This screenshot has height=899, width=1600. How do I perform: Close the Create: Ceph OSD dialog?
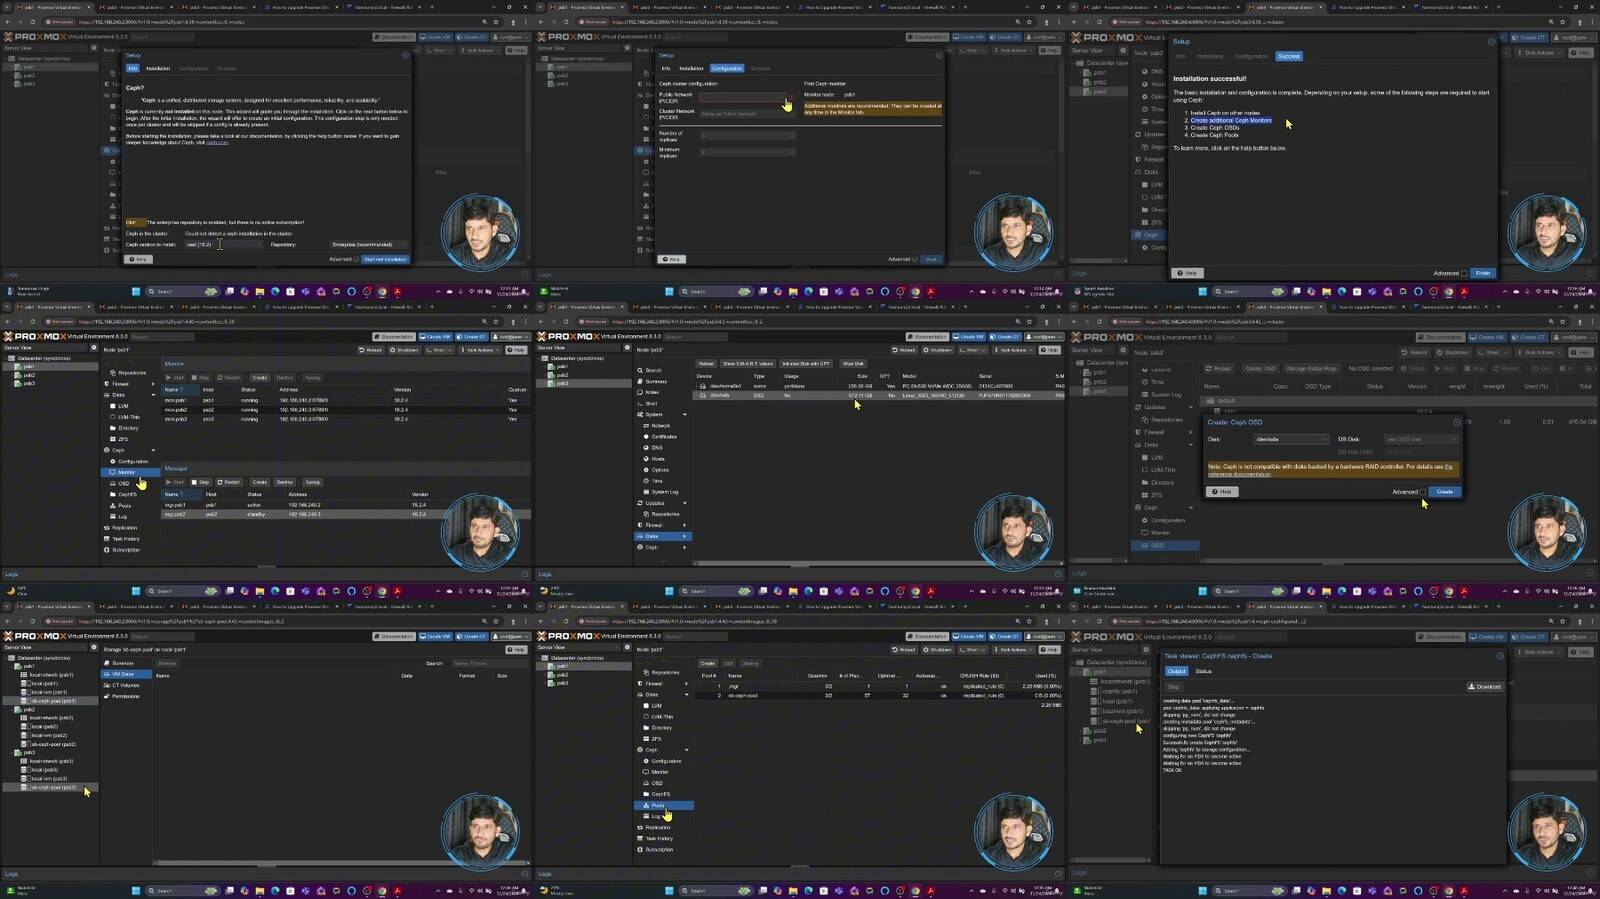(1456, 422)
